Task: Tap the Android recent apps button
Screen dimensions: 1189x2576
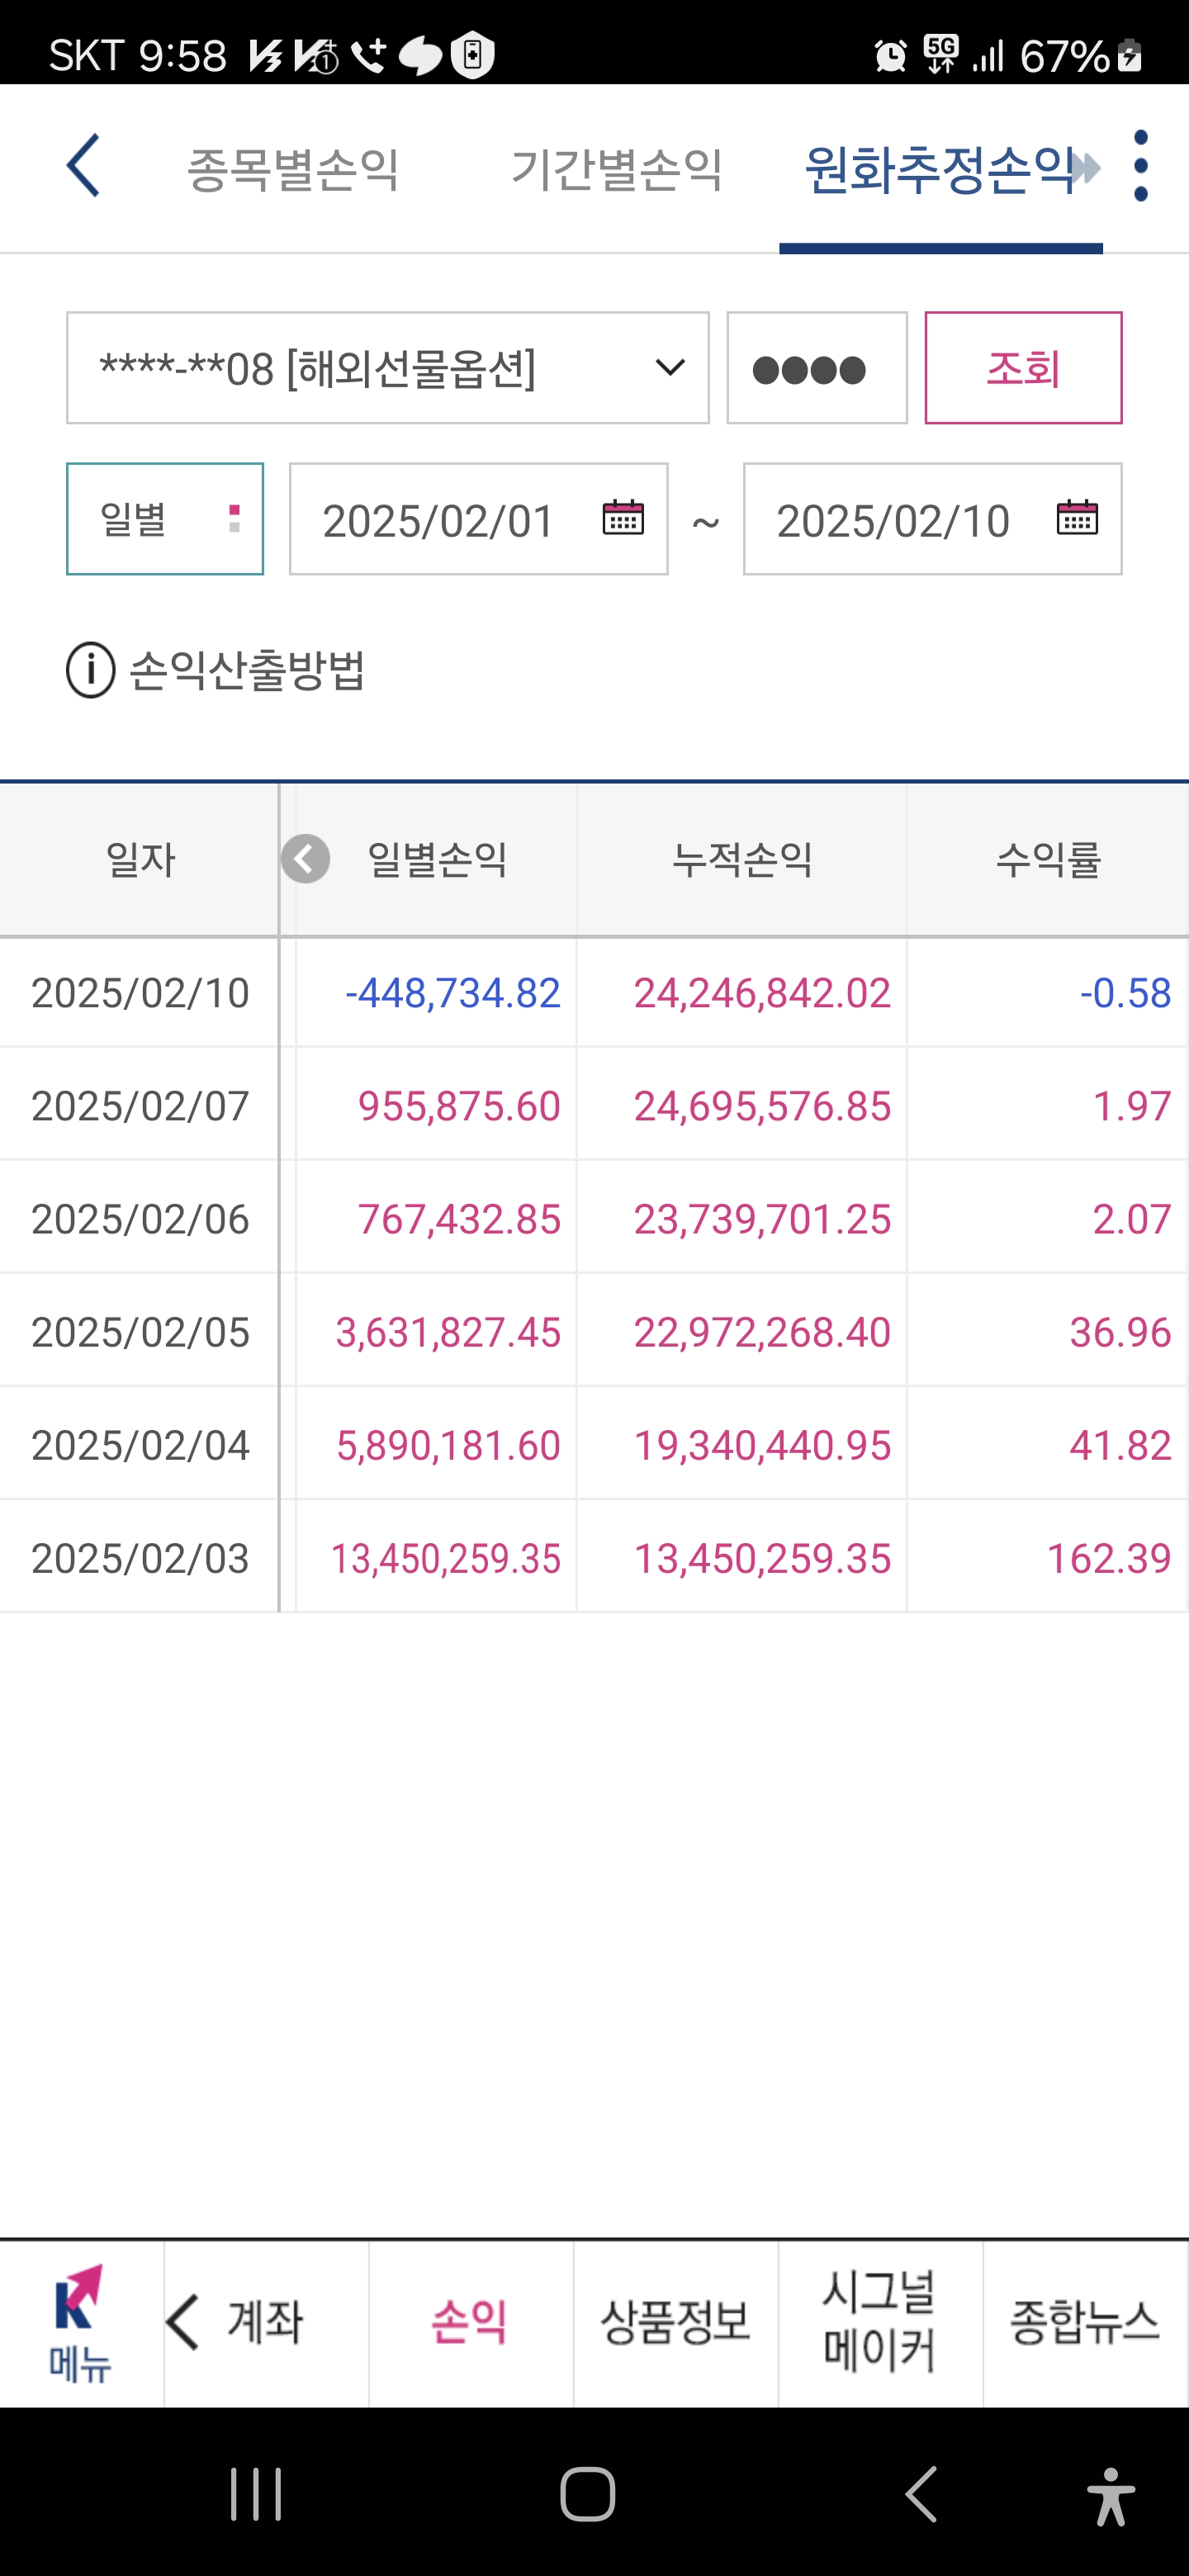Action: coord(256,2494)
